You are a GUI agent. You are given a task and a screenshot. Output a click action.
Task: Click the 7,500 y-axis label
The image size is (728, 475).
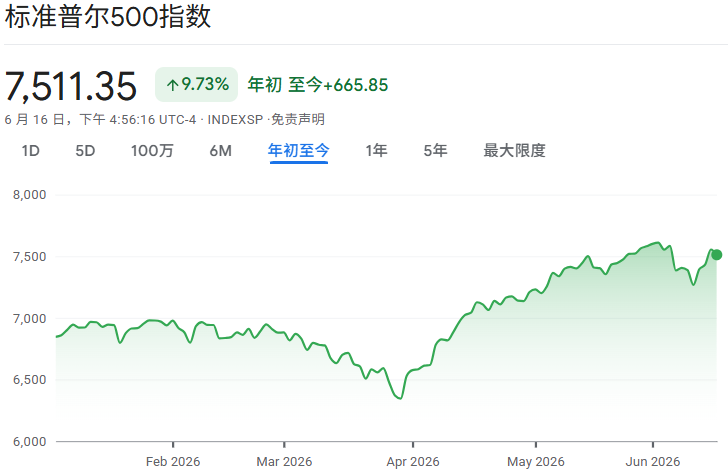click(x=30, y=257)
